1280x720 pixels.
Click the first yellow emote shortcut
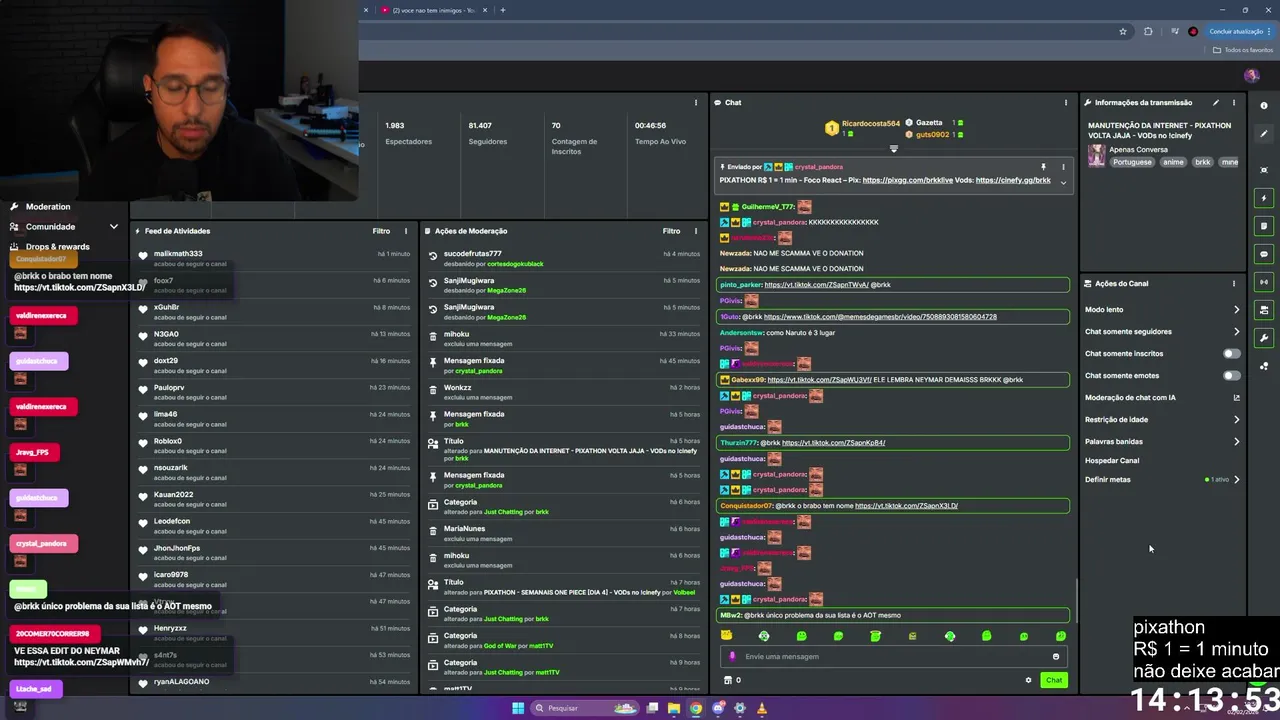(x=727, y=636)
